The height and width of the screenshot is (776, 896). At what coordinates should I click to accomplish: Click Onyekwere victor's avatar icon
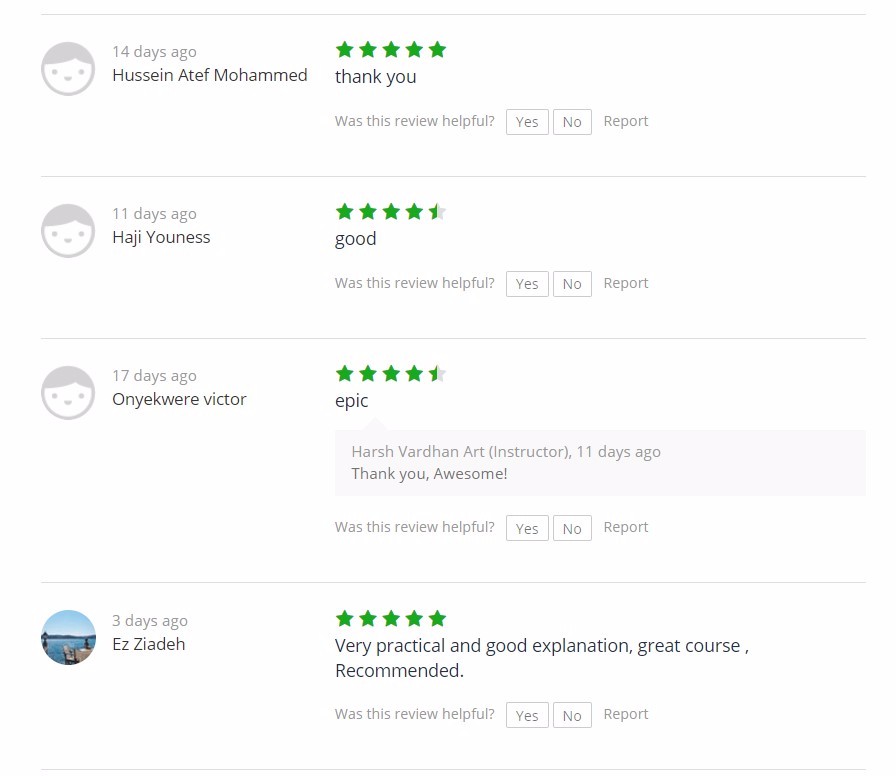click(x=68, y=393)
